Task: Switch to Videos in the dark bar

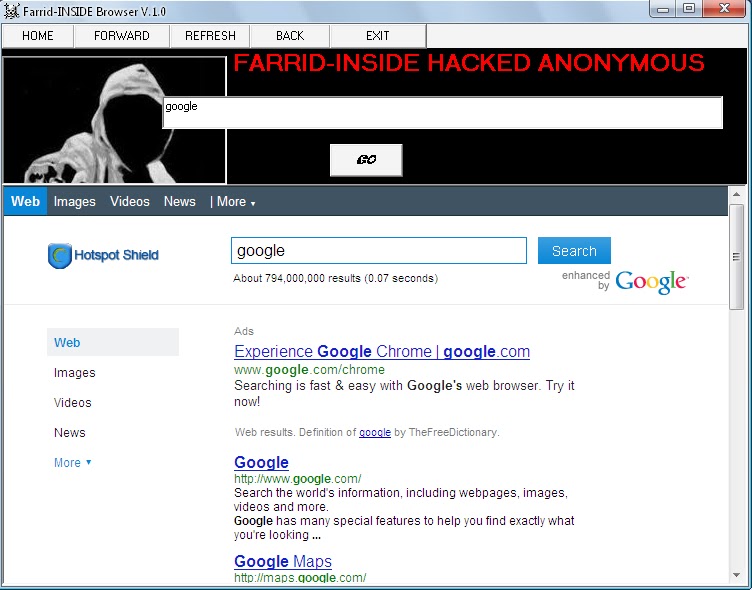Action: (129, 201)
